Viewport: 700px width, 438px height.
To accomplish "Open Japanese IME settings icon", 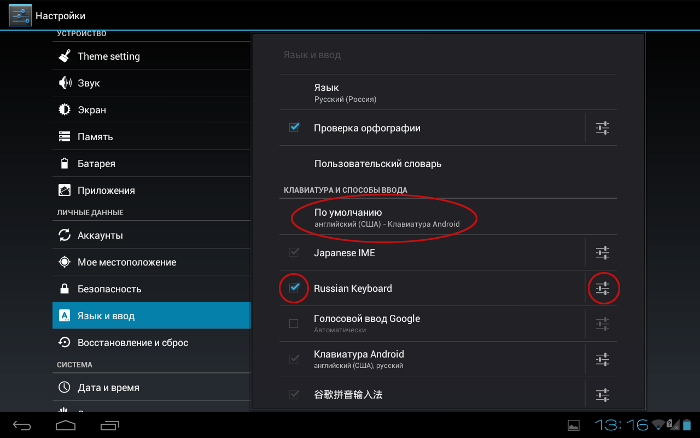I will 602,253.
